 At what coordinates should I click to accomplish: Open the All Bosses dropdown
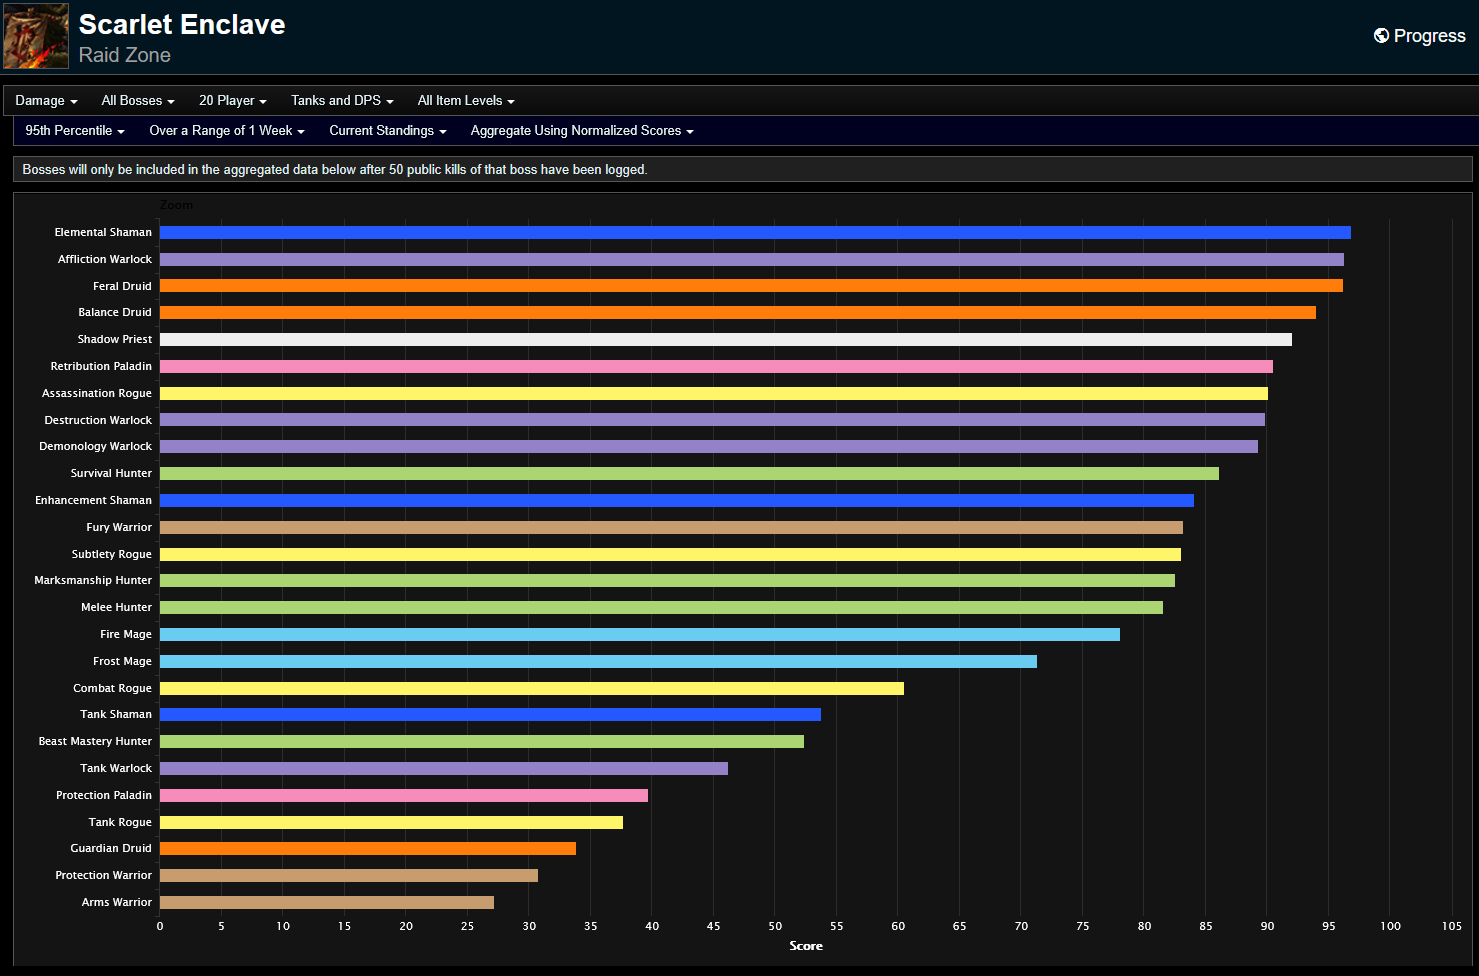click(137, 100)
